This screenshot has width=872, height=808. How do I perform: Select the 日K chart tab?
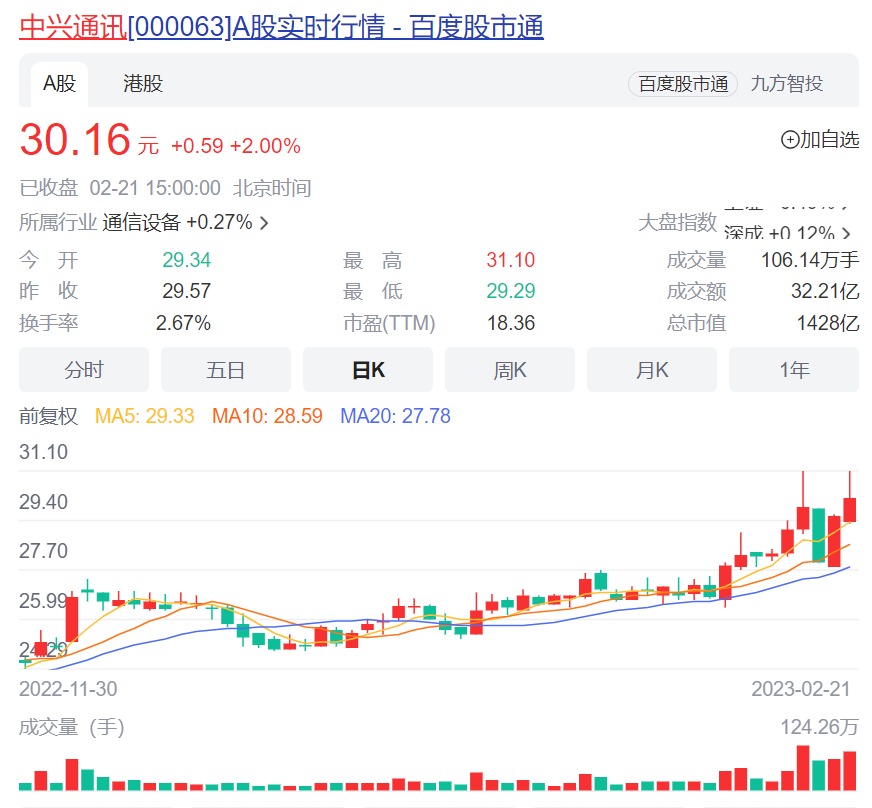[368, 370]
